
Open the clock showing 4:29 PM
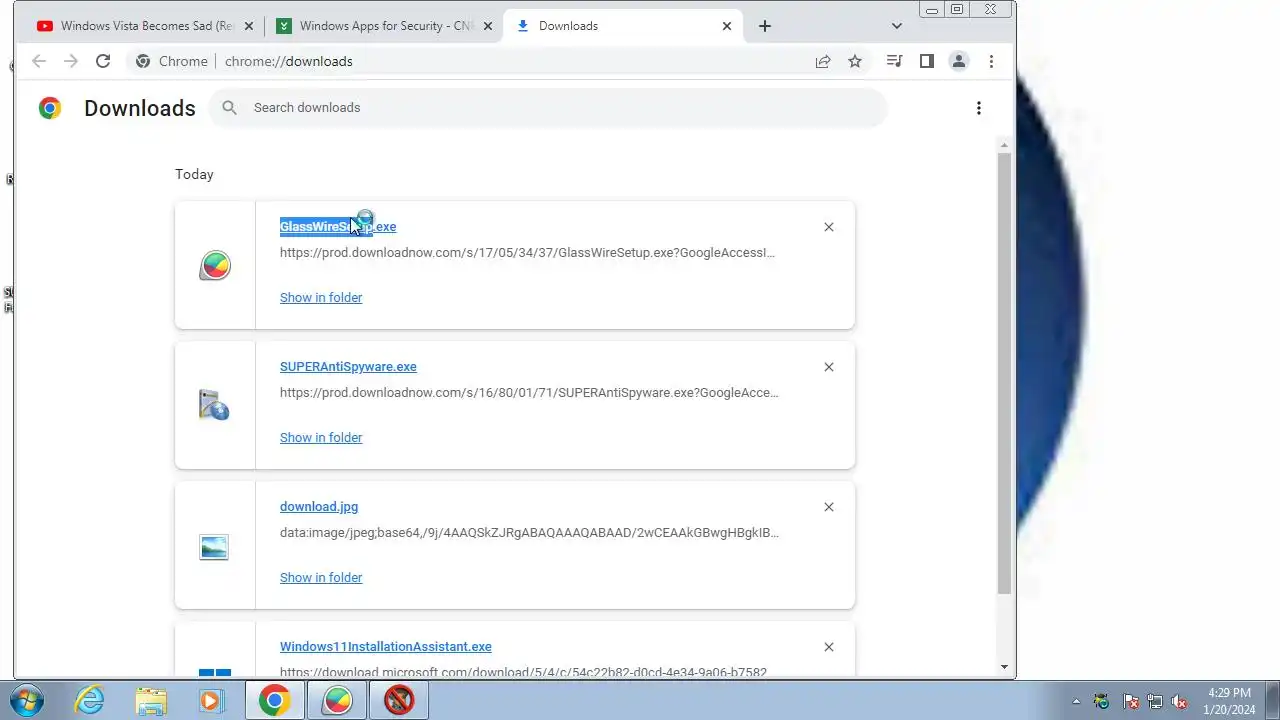point(1229,701)
